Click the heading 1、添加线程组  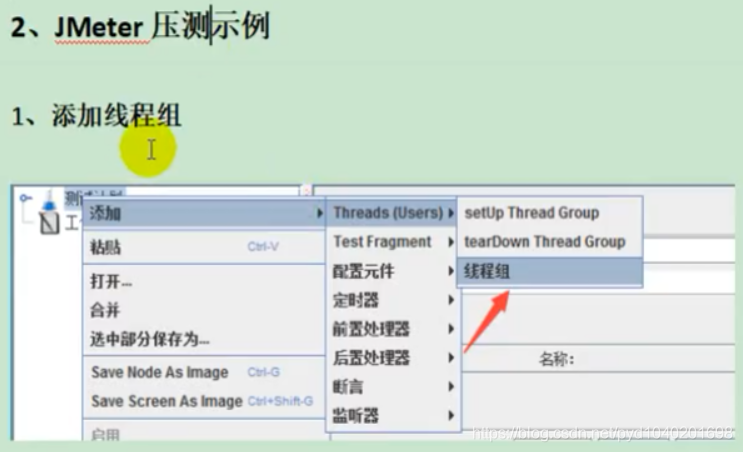(96, 115)
